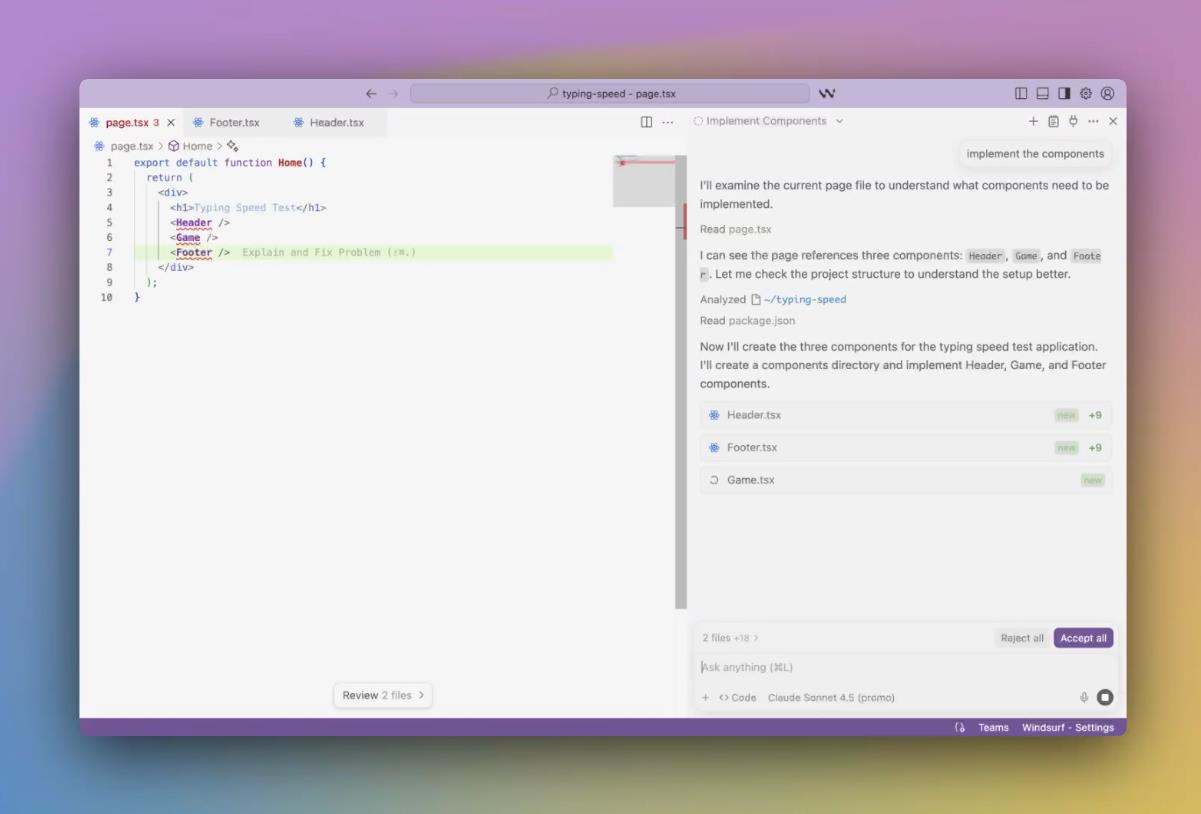Screen dimensions: 1201x814
Task: Click the editor minimap
Action: (644, 181)
